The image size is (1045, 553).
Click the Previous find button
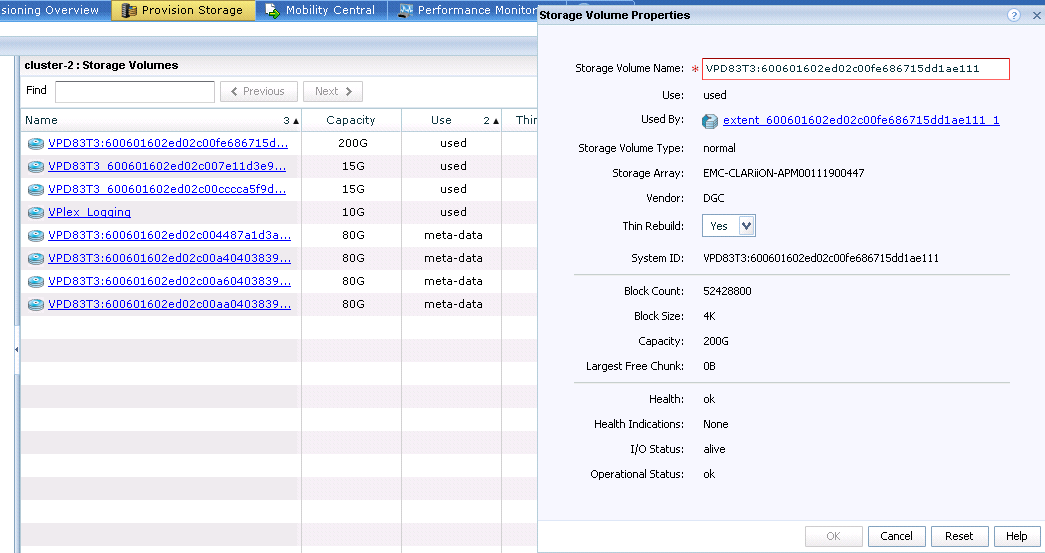[259, 91]
